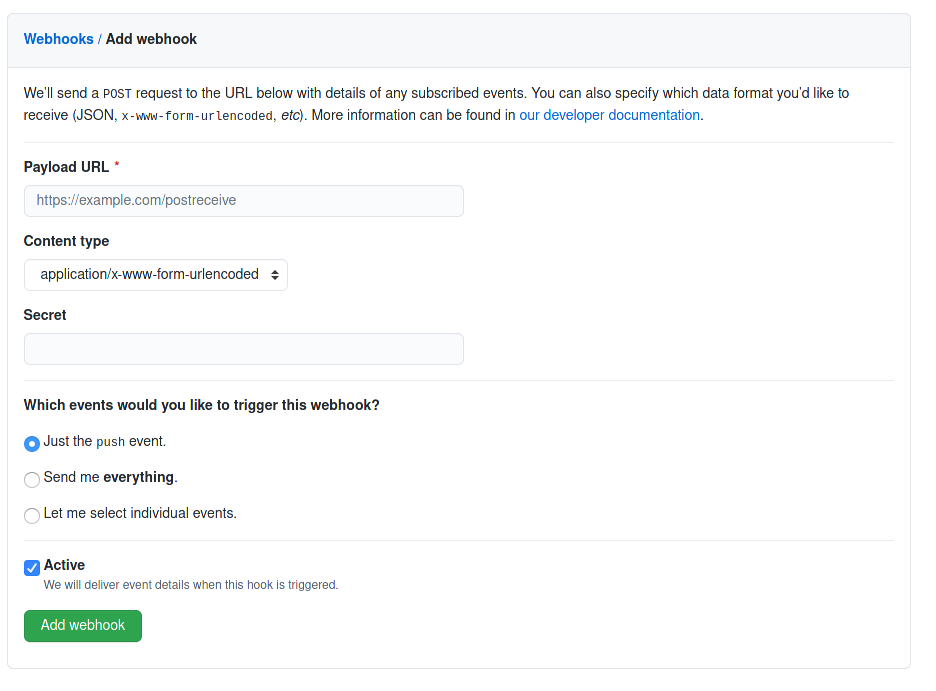Click the bold Active label text
The height and width of the screenshot is (691, 936).
(64, 565)
